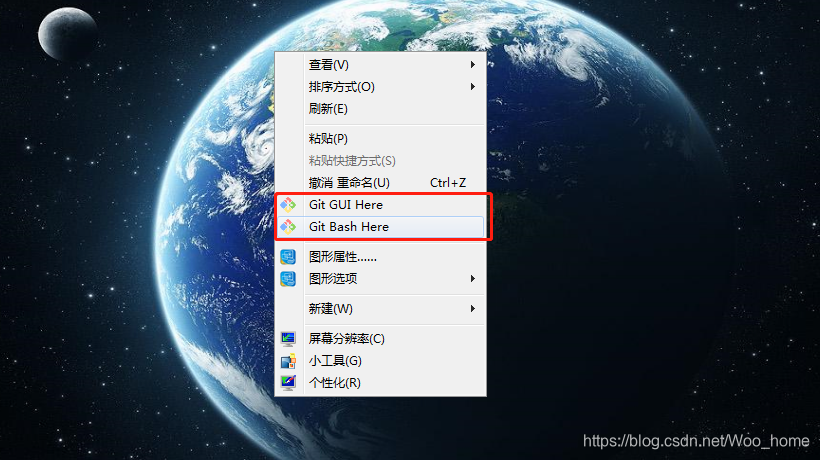Viewport: 820px width, 460px height.
Task: Select 图形选项 menu entry
Action: (x=380, y=279)
